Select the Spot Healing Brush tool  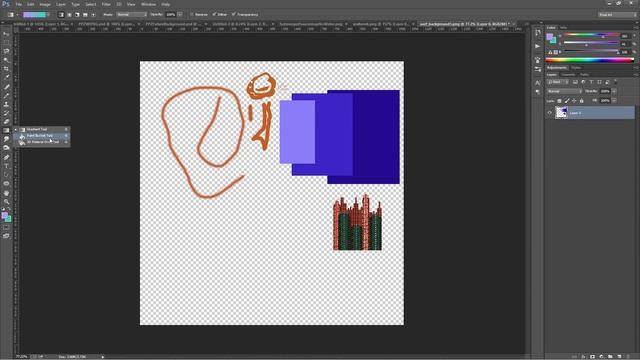pyautogui.click(x=6, y=87)
